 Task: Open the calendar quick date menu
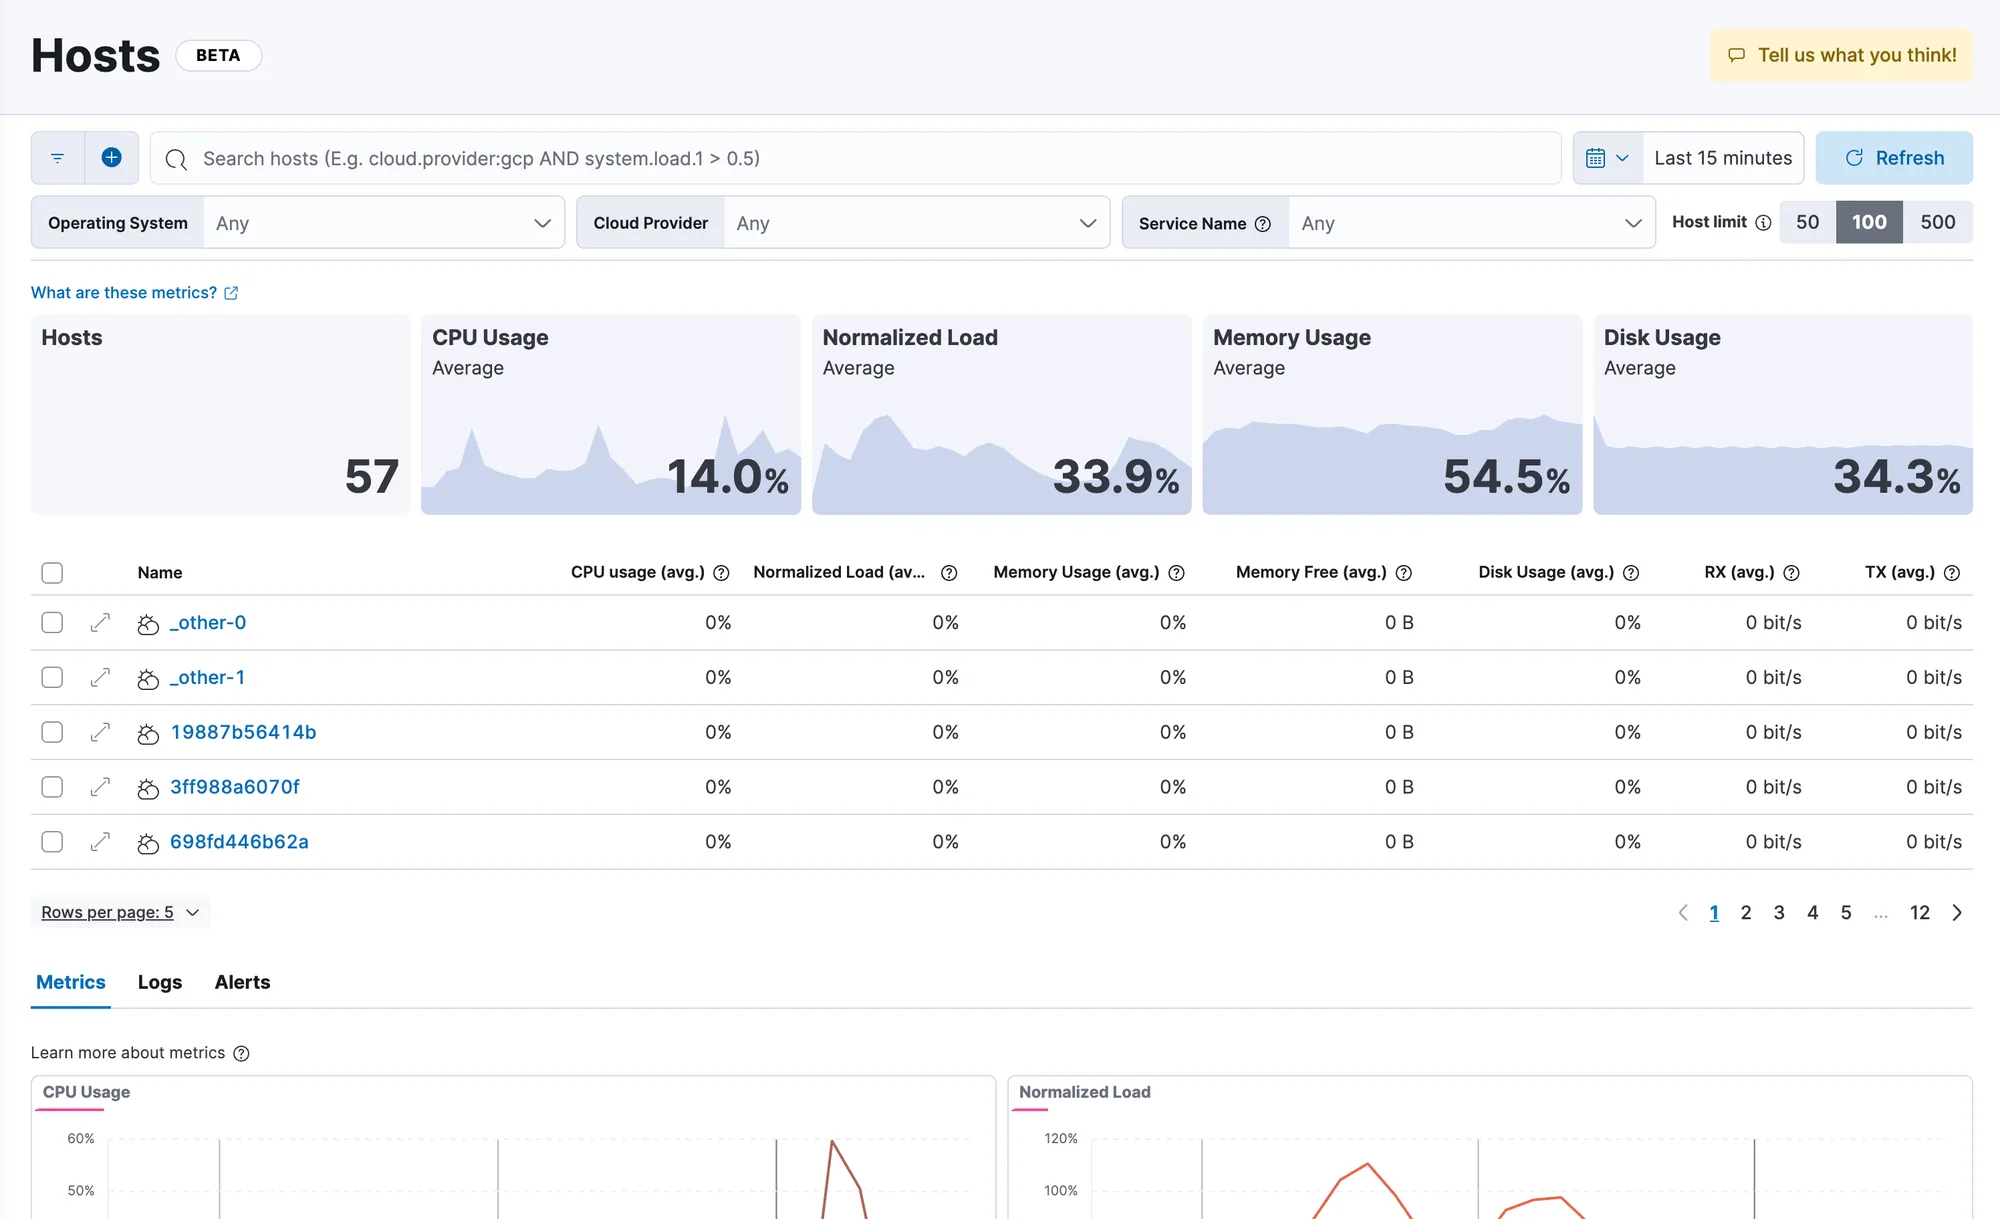[x=1607, y=158]
